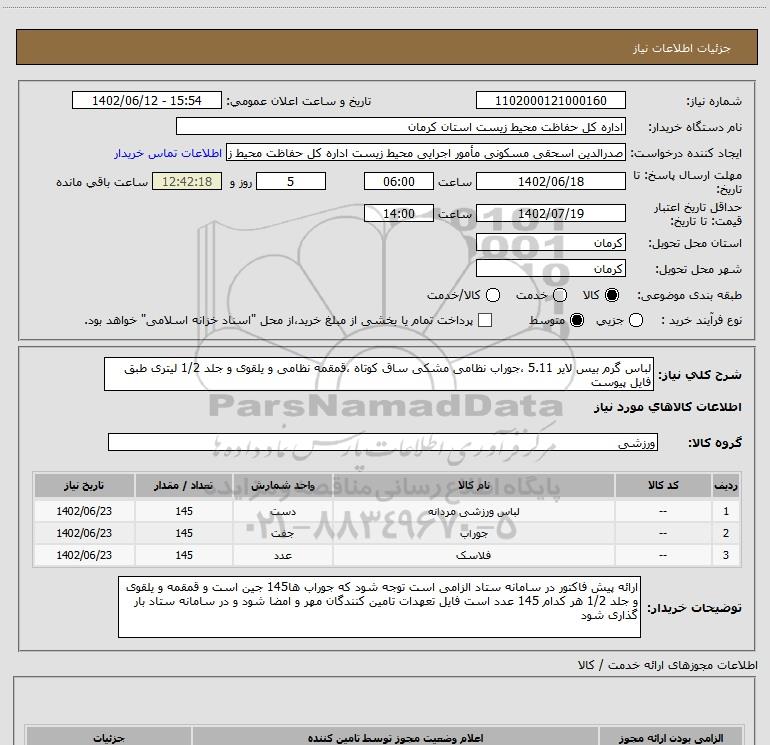Click the request creator name field

(x=426, y=153)
